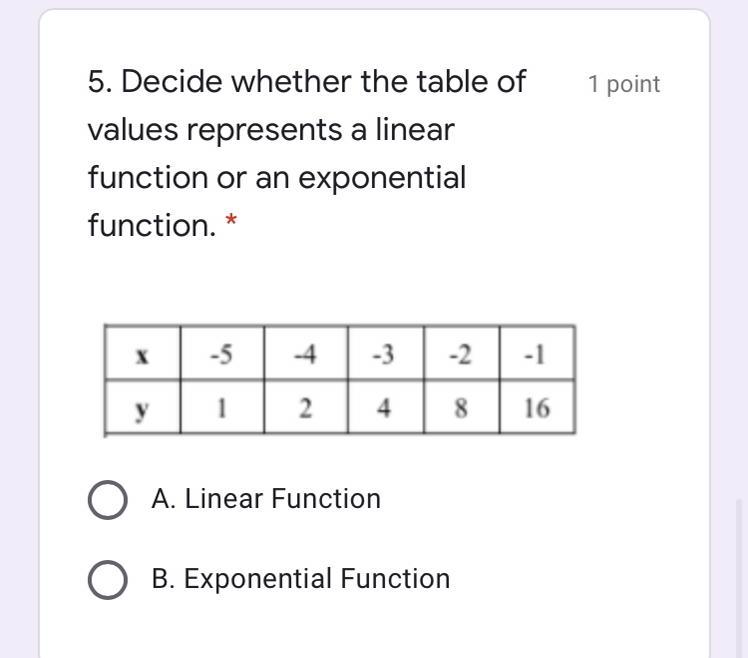The width and height of the screenshot is (748, 658).
Task: Click the x header cell in the table
Action: (142, 353)
